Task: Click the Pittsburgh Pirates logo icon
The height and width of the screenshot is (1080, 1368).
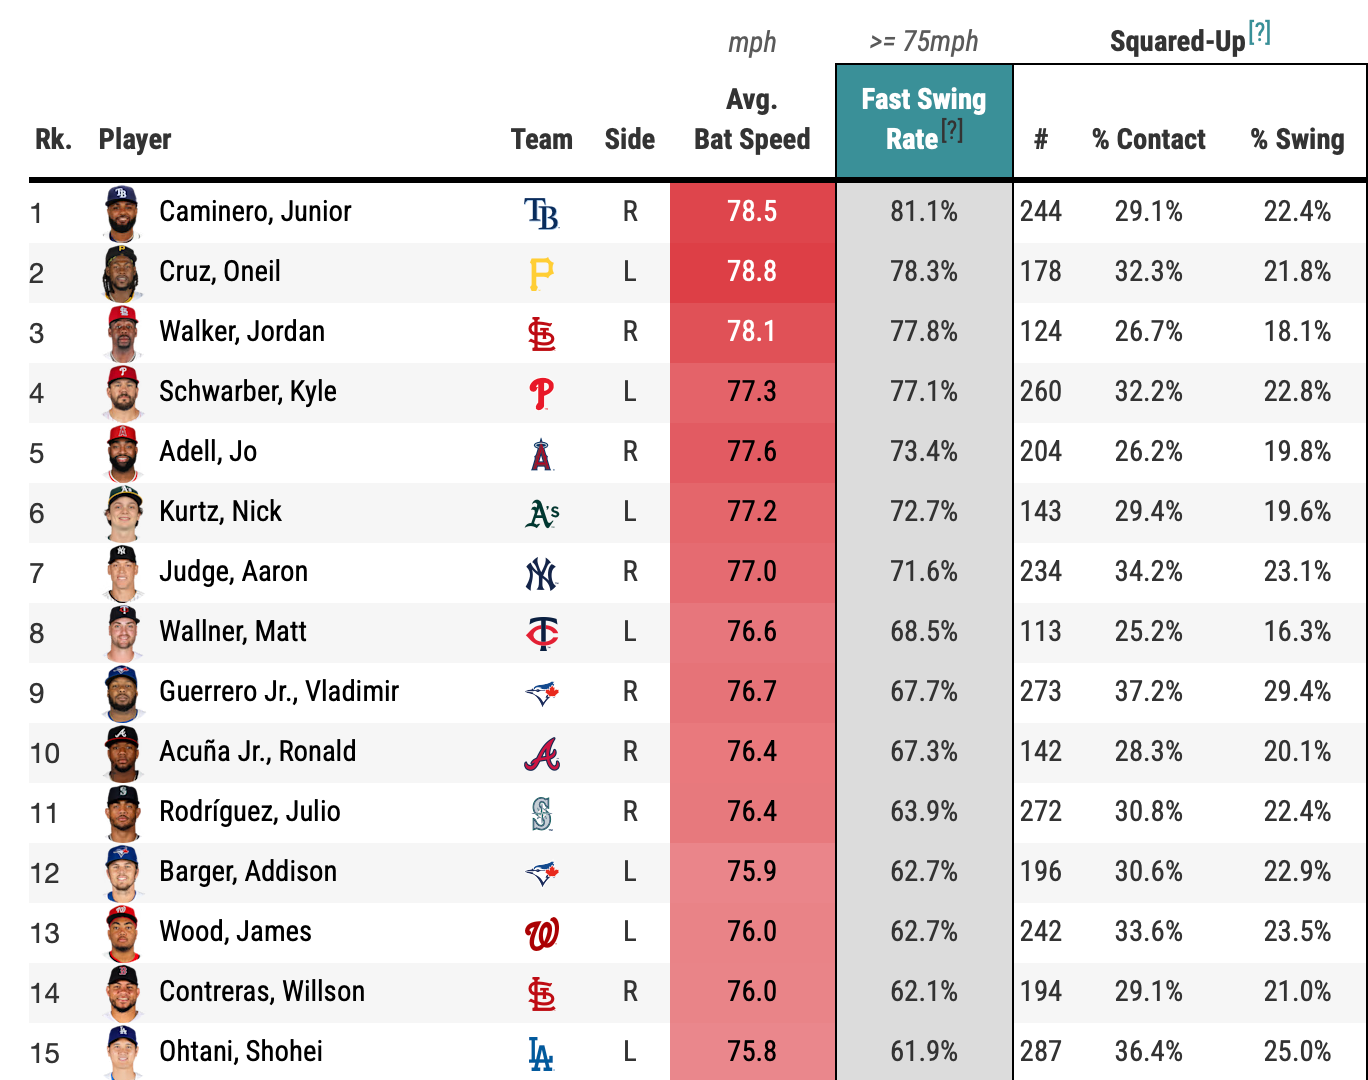Action: pos(541,273)
